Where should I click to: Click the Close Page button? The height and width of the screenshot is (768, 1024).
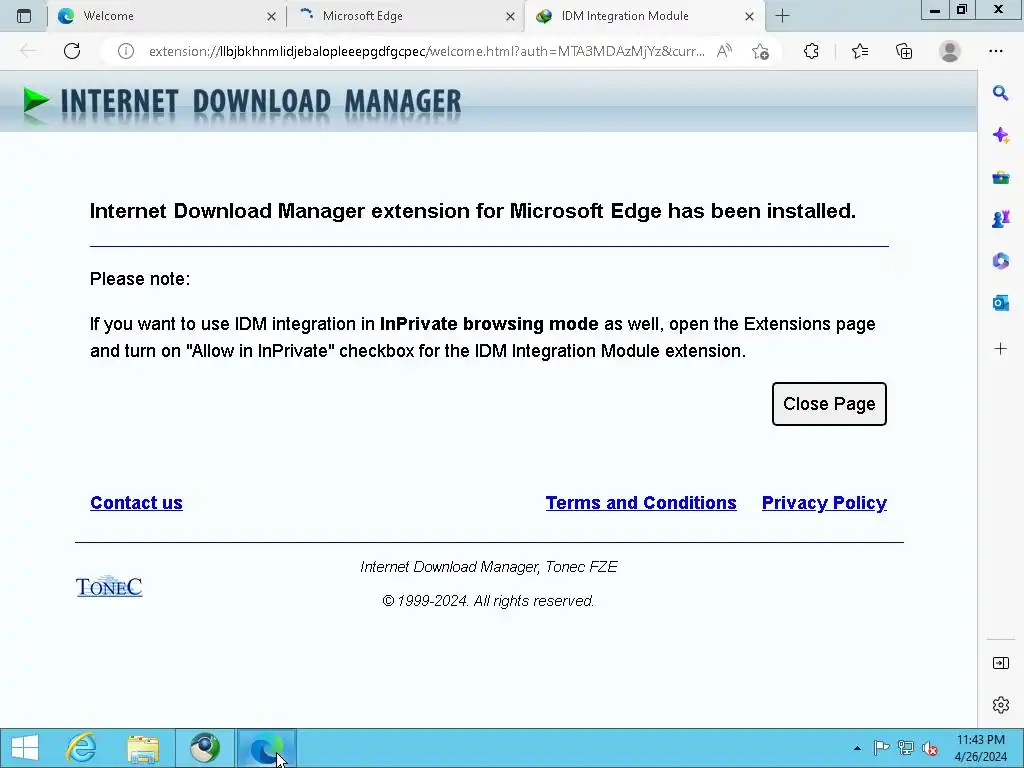point(829,404)
